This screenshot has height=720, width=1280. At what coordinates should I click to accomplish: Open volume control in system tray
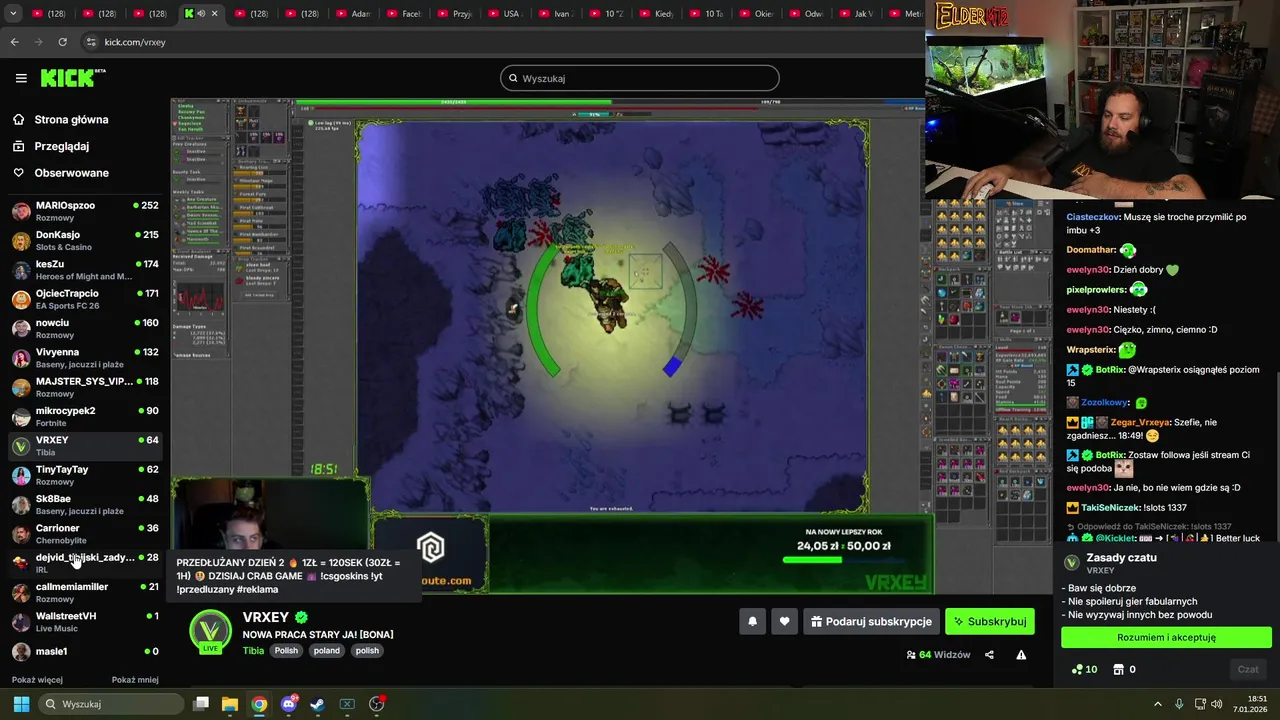(x=1217, y=704)
